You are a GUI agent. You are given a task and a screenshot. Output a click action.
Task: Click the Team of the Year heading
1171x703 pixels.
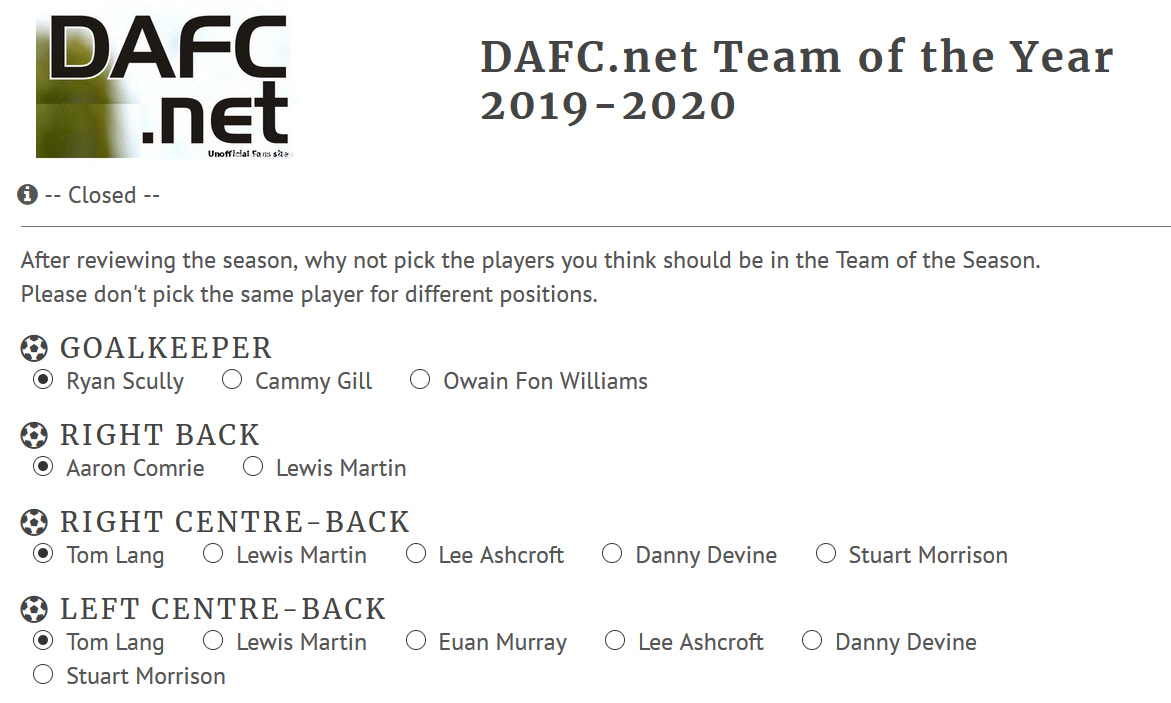point(796,81)
